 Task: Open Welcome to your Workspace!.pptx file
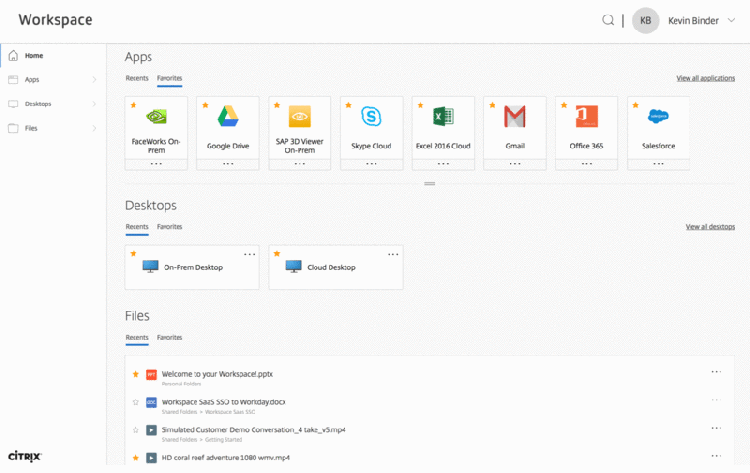[217, 374]
